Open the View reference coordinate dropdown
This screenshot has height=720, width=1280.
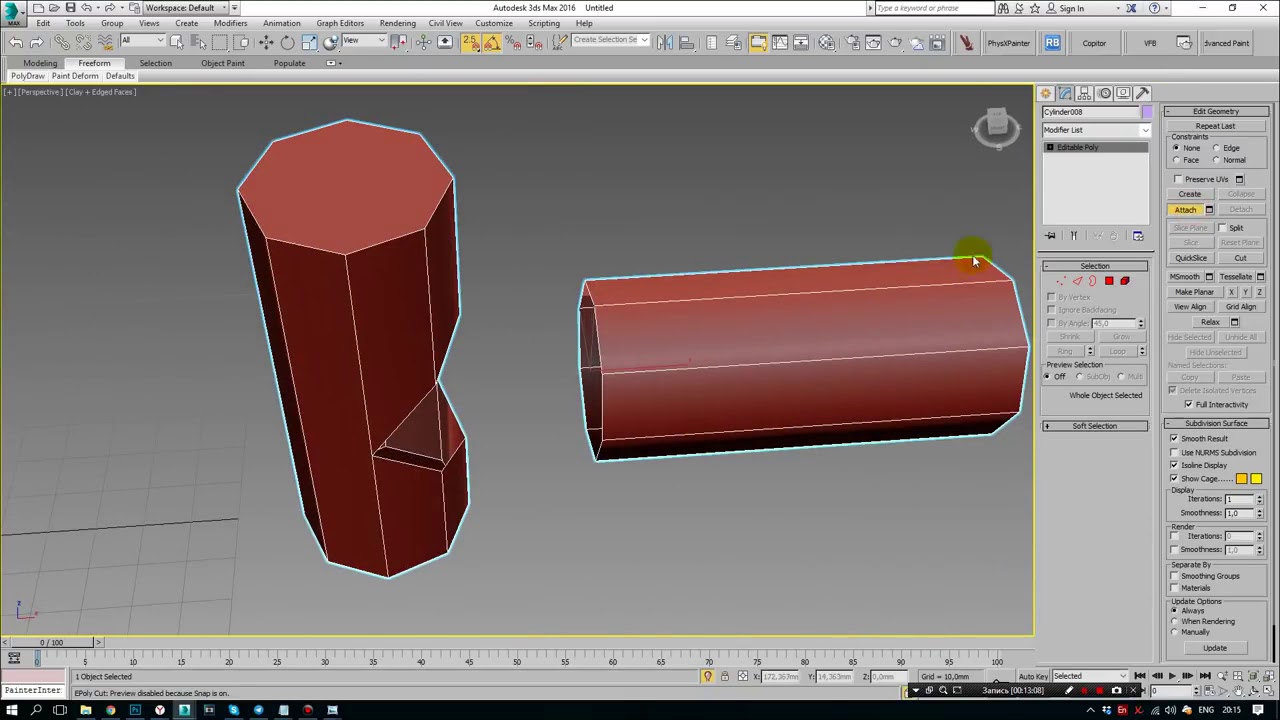coord(364,41)
